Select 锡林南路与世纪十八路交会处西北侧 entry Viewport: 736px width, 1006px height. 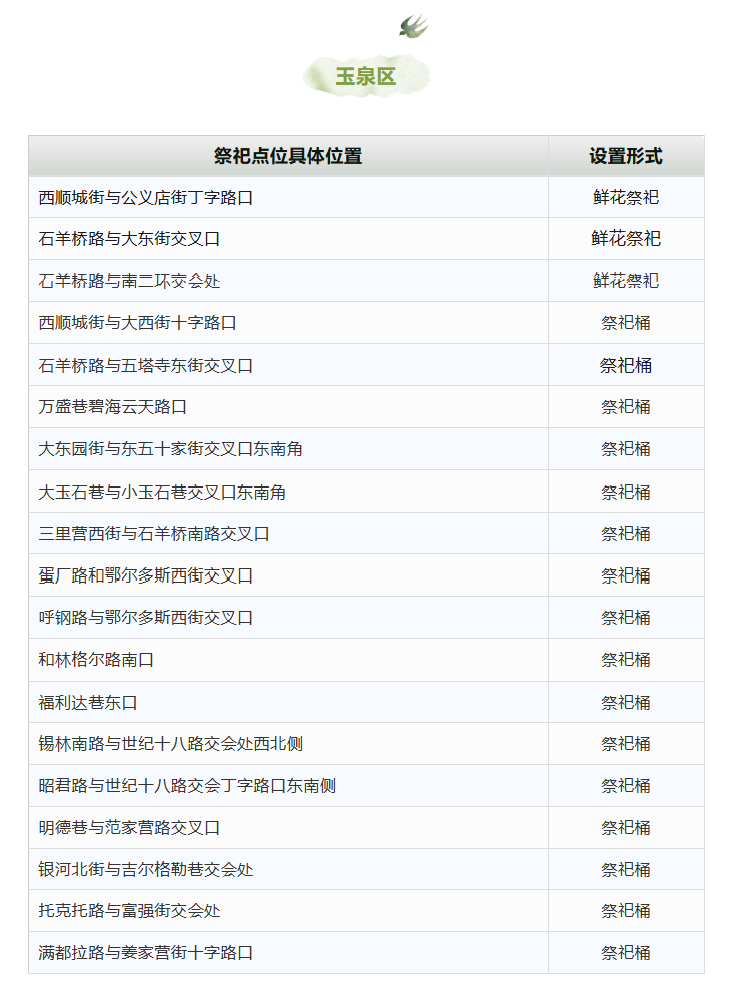pyautogui.click(x=171, y=744)
